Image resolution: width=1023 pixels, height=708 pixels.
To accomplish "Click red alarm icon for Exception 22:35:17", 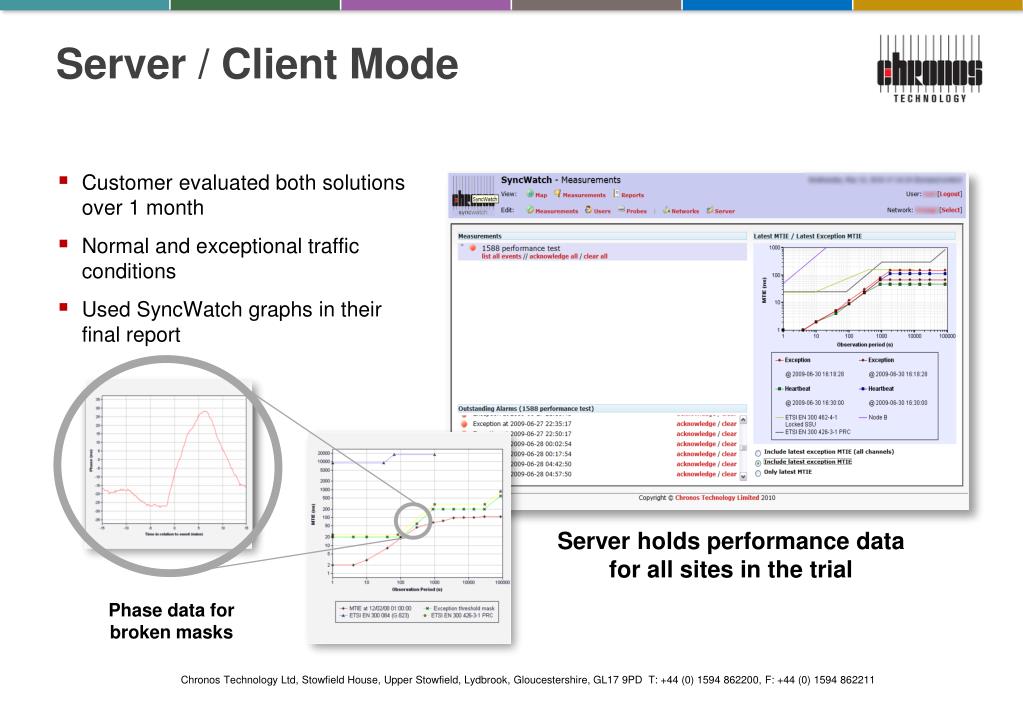I will 464,423.
